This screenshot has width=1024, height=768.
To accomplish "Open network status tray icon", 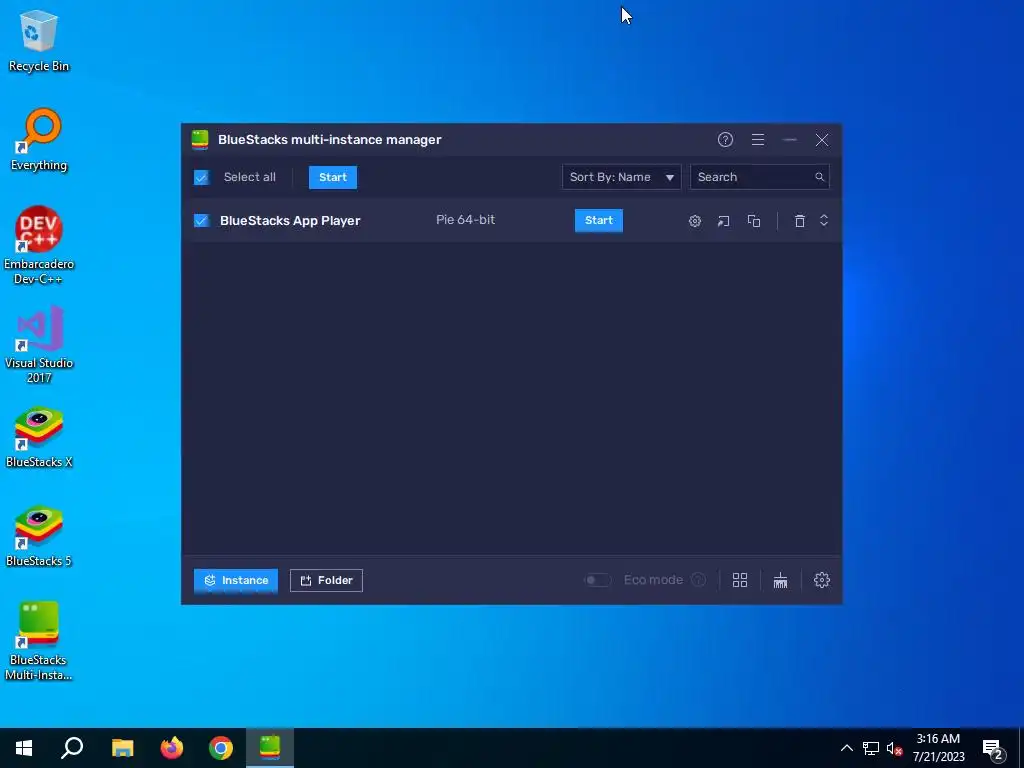I will [871, 748].
